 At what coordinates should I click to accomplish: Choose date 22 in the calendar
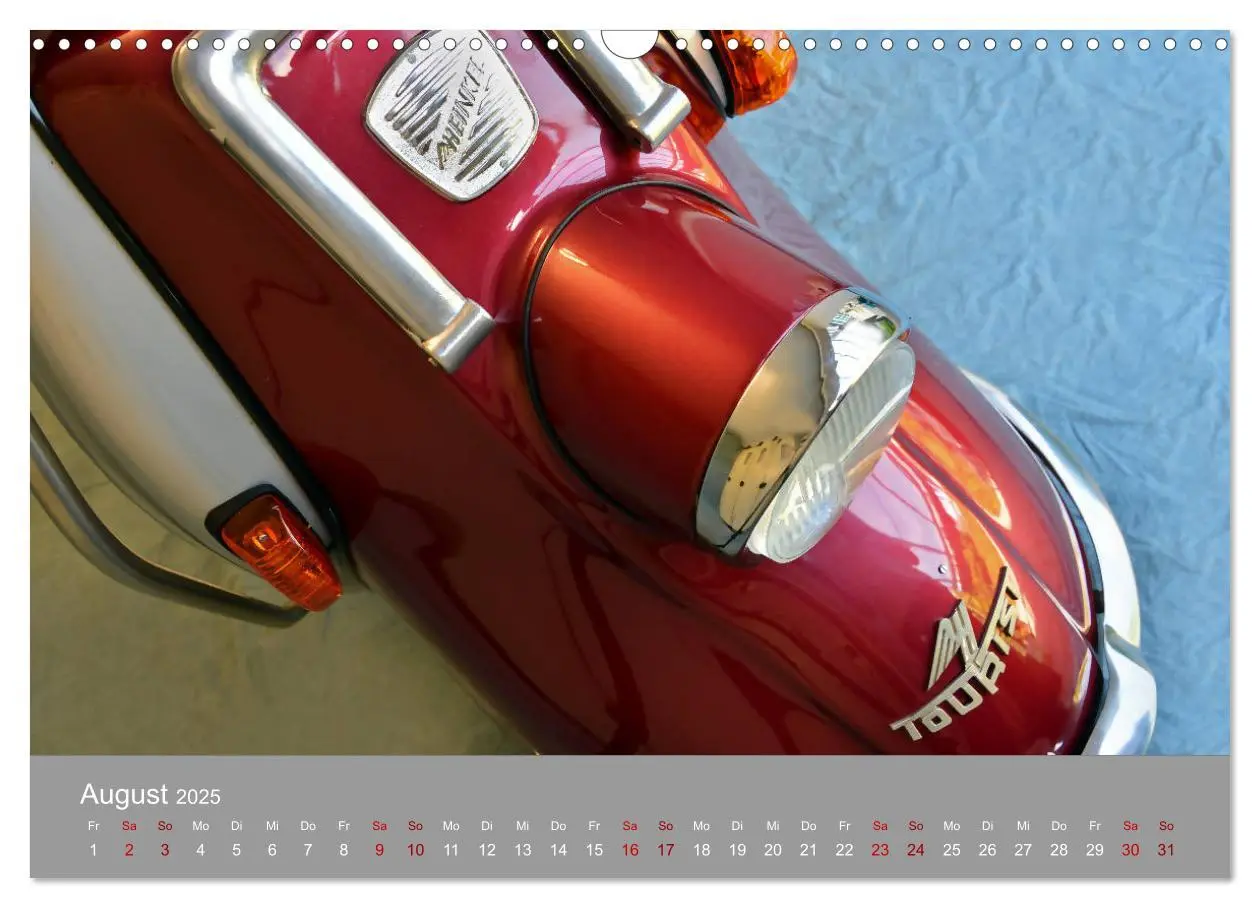(844, 850)
